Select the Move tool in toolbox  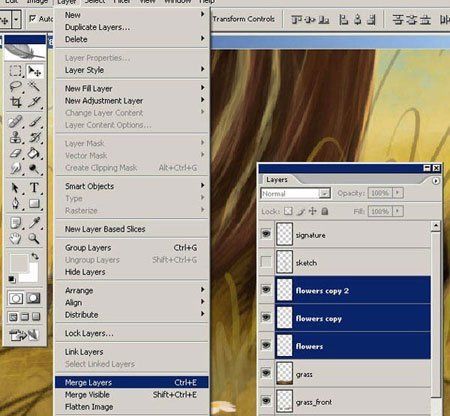tap(34, 71)
